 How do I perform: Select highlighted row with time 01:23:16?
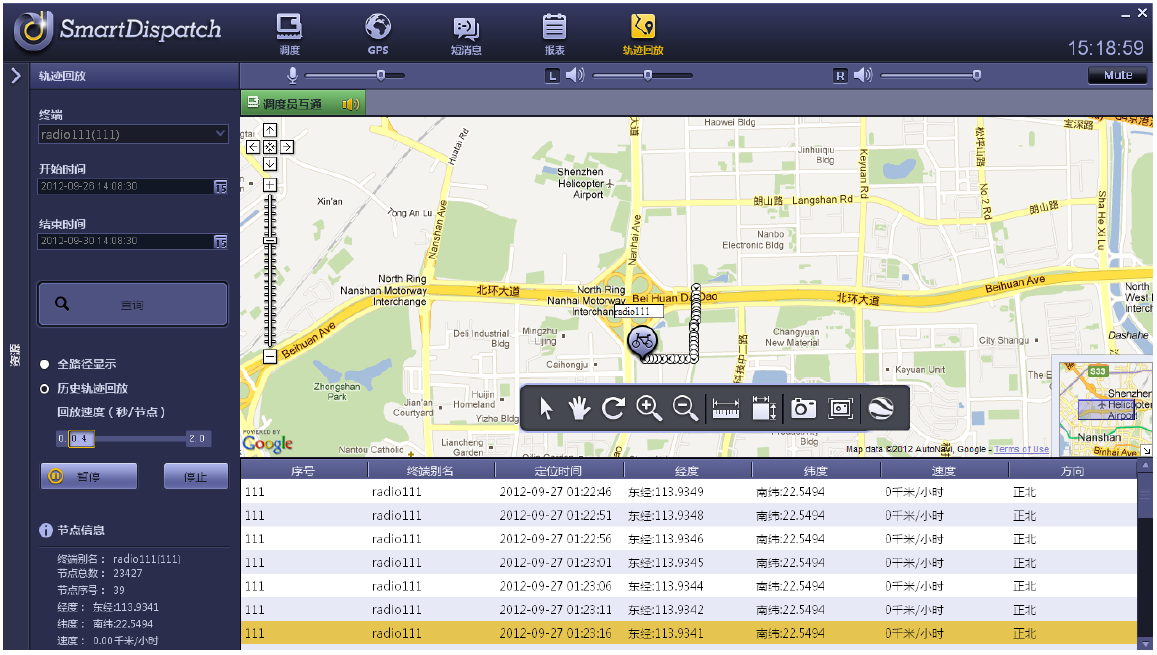(x=689, y=634)
